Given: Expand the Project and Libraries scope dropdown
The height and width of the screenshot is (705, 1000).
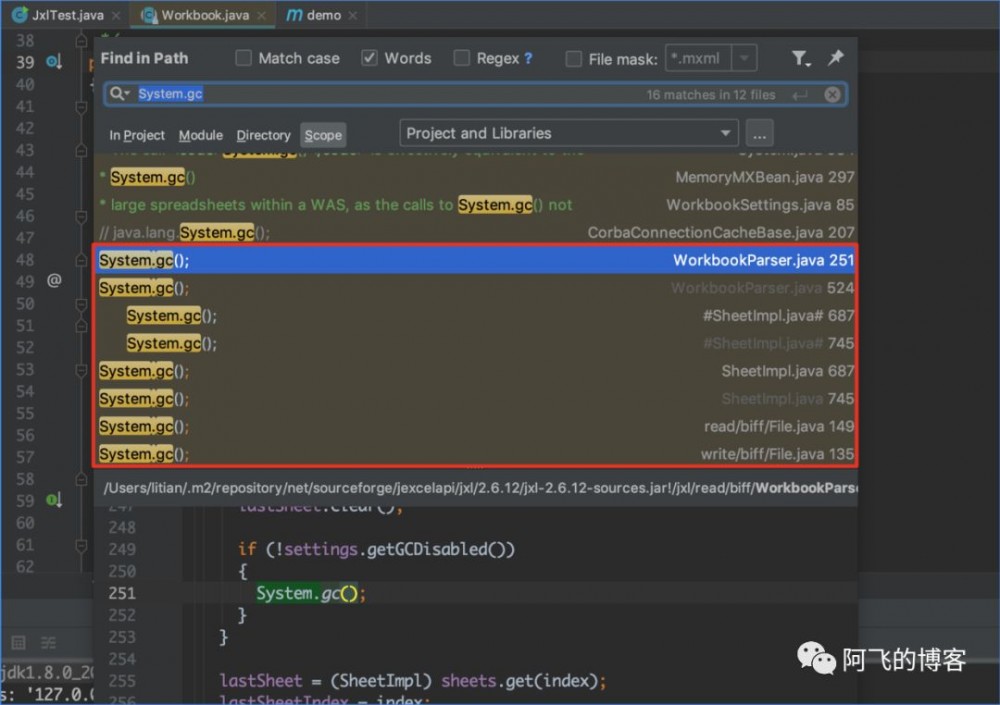Looking at the screenshot, I should click(x=726, y=134).
